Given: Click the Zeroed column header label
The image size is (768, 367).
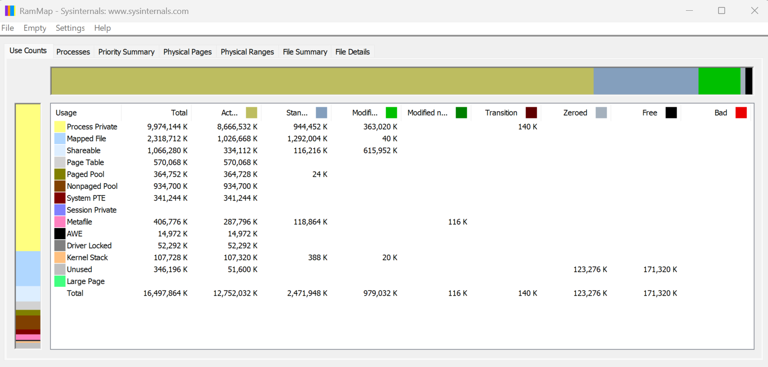Looking at the screenshot, I should (575, 113).
